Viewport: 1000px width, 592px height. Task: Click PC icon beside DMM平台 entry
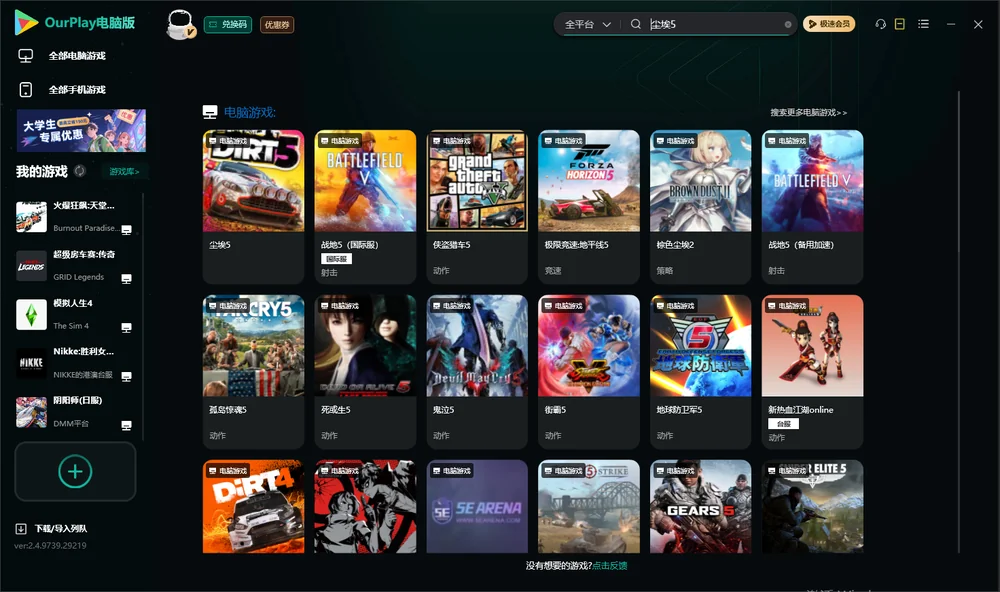pos(126,426)
